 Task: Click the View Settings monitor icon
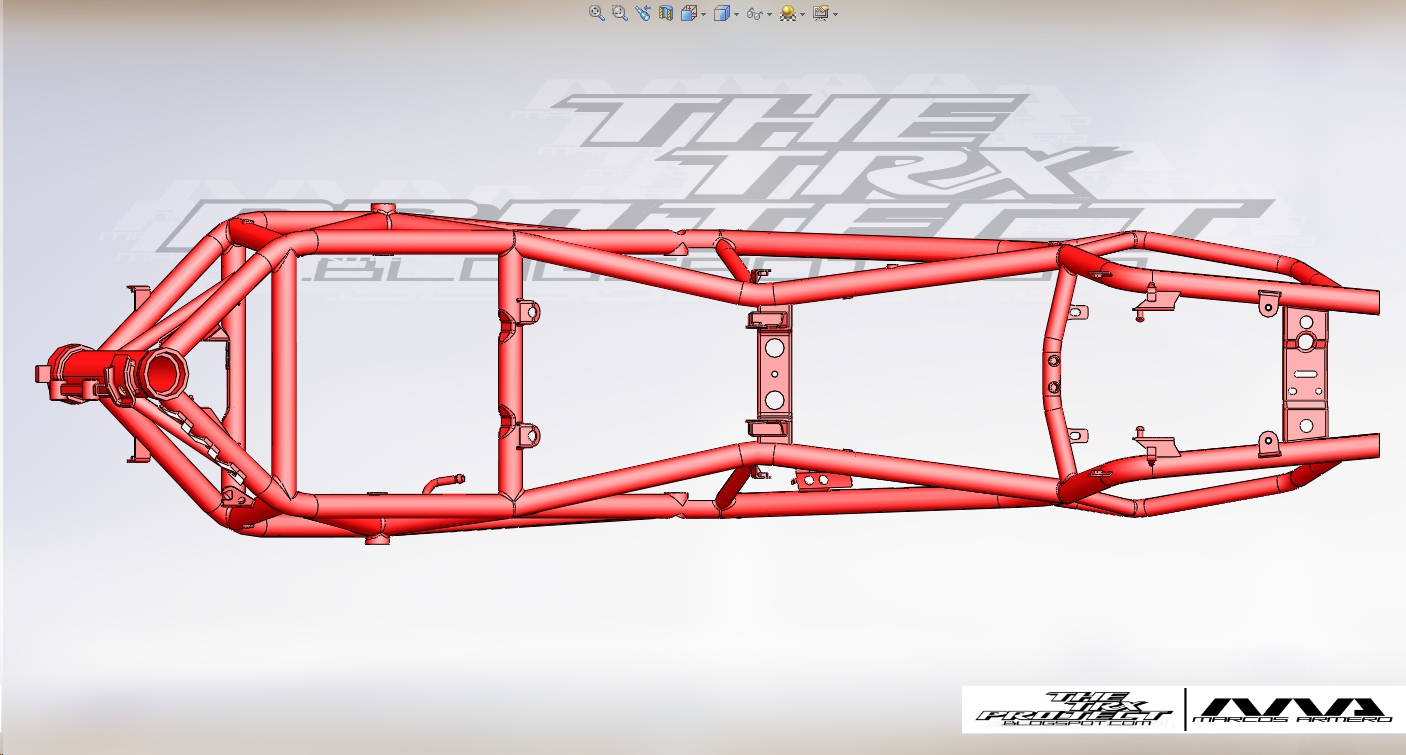[821, 13]
